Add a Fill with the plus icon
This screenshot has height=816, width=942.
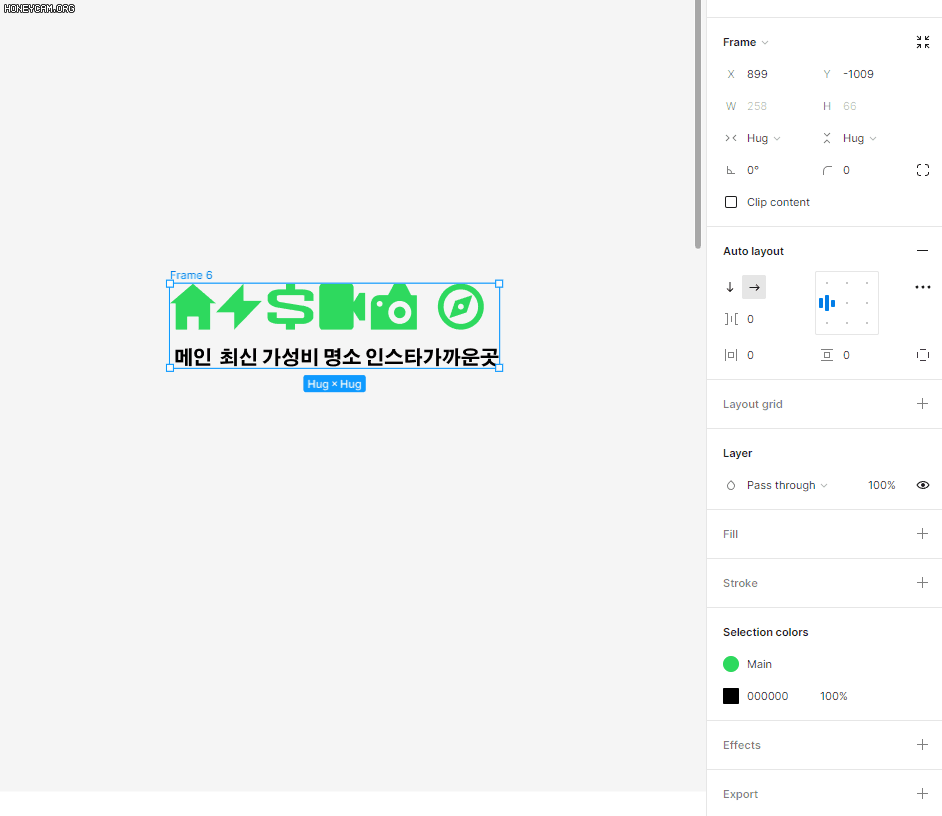click(922, 534)
